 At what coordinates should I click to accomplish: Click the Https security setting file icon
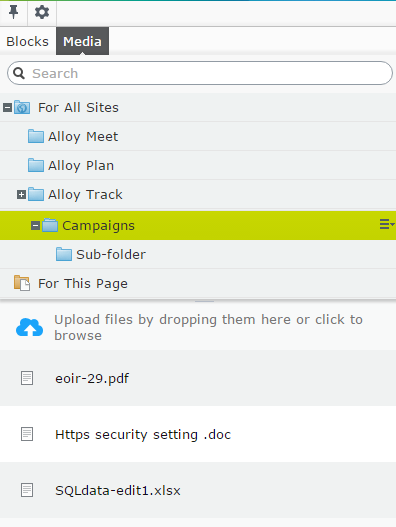point(27,434)
